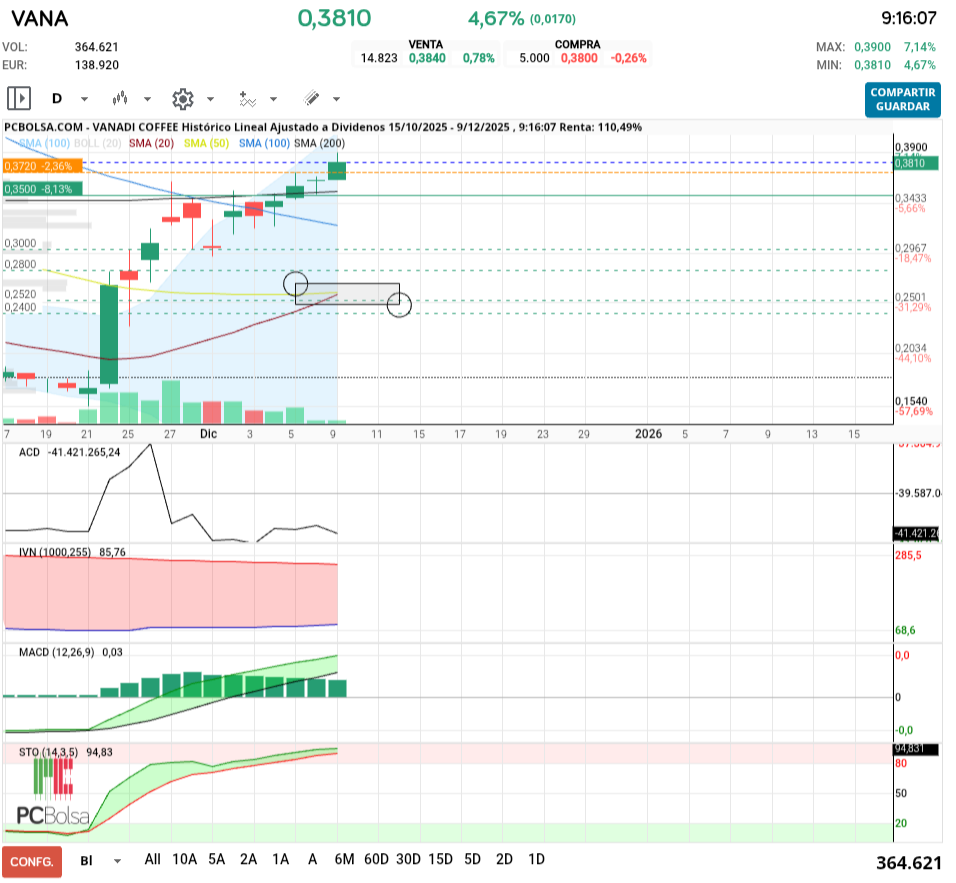Click the COMPARTIR GUARDAR button

point(903,99)
